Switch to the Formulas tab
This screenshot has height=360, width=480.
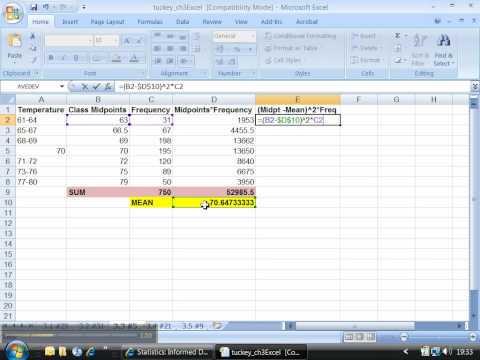[x=150, y=22]
